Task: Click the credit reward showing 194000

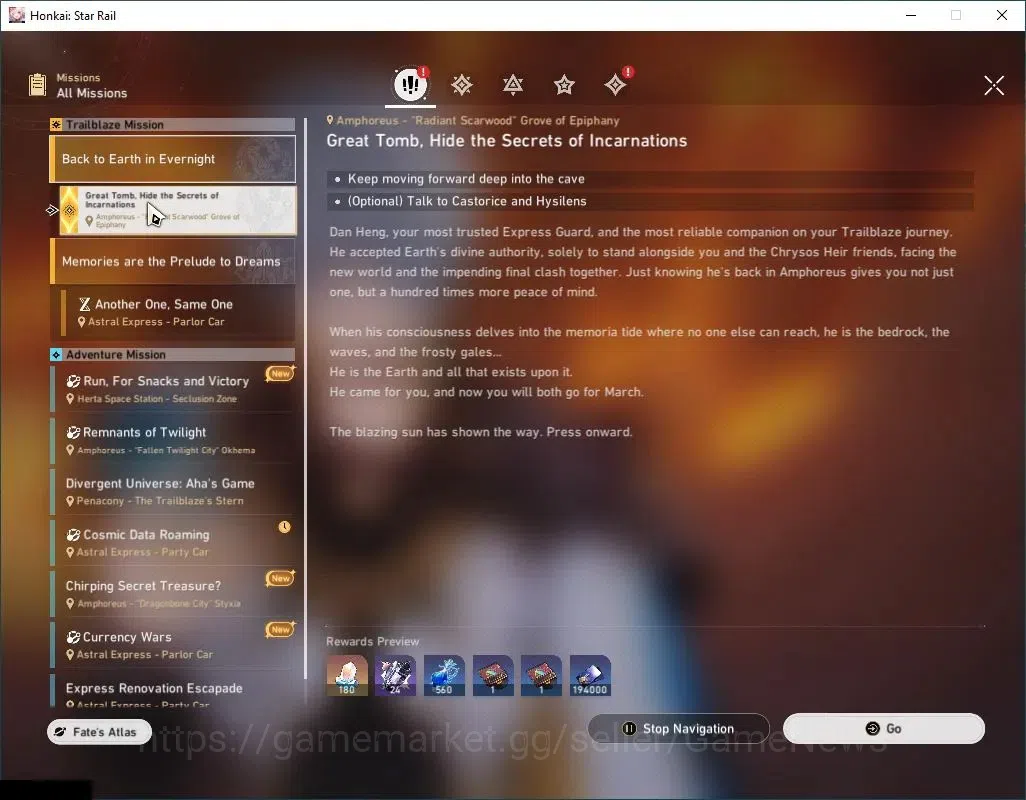Action: [590, 675]
